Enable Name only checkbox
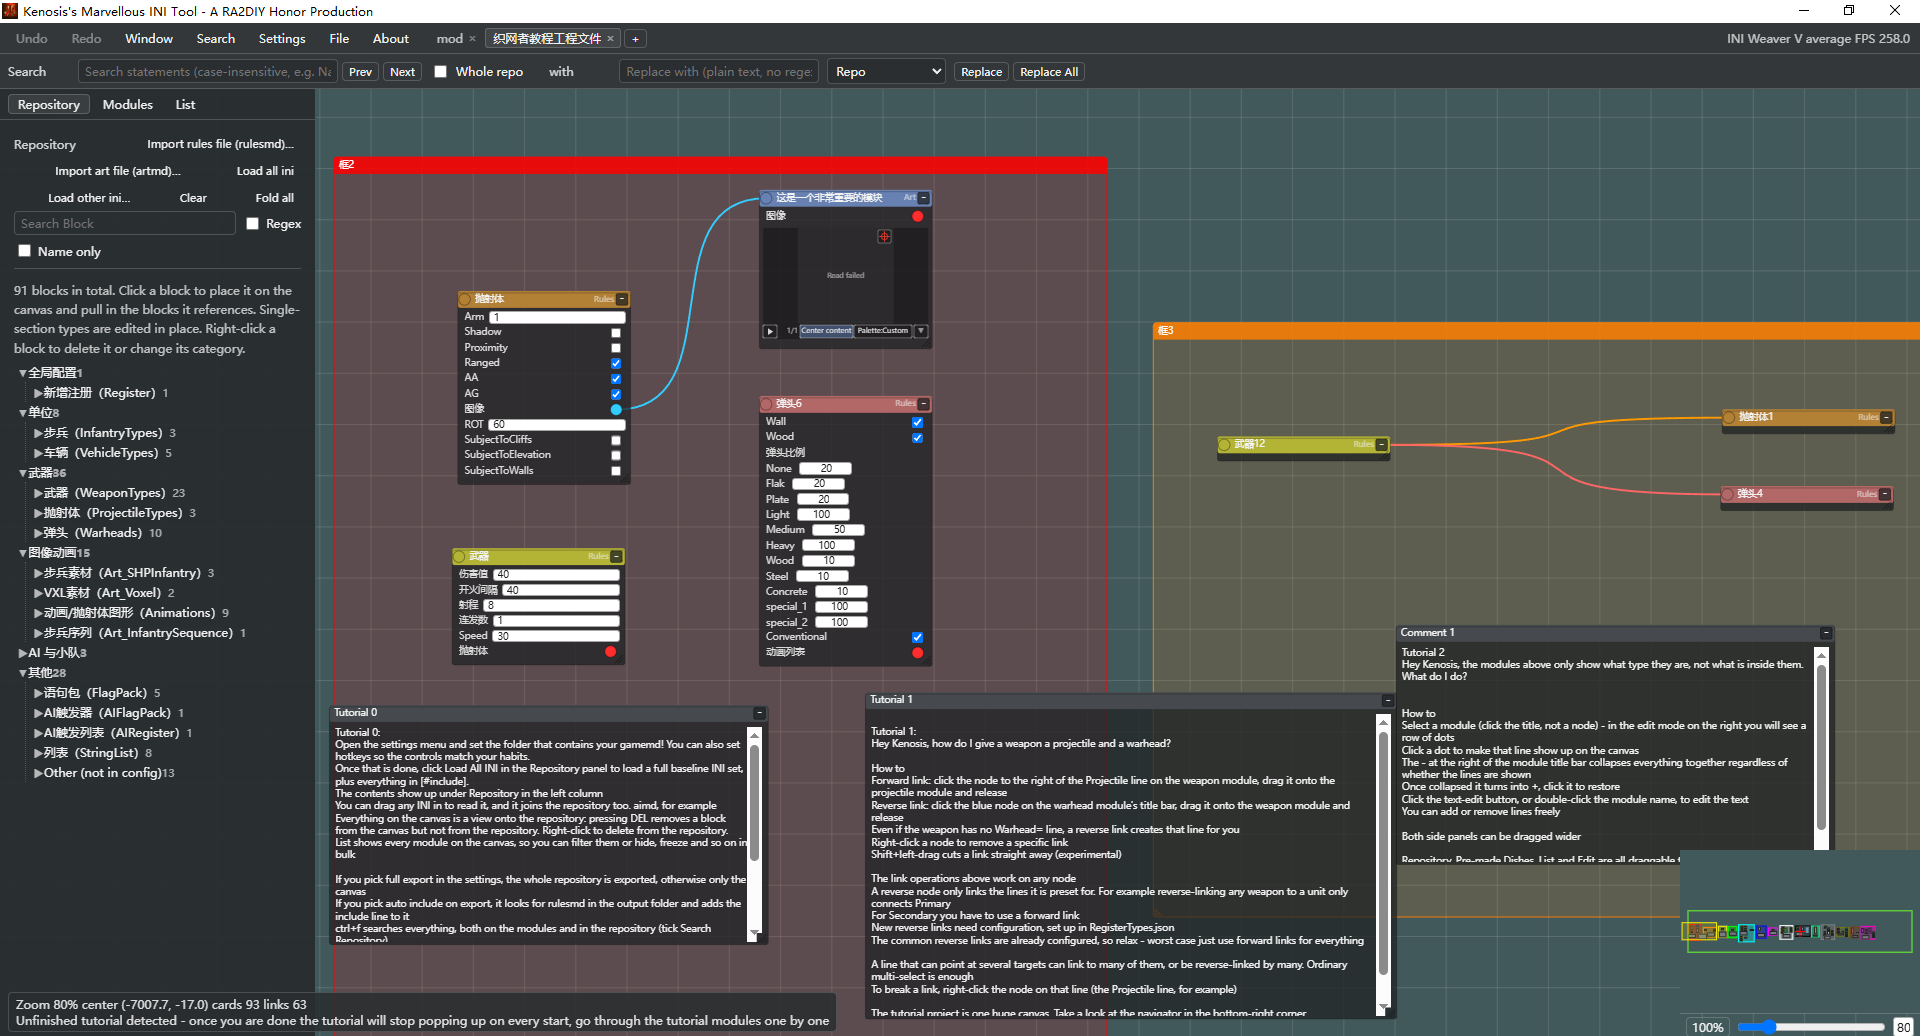The height and width of the screenshot is (1036, 1920). point(25,251)
